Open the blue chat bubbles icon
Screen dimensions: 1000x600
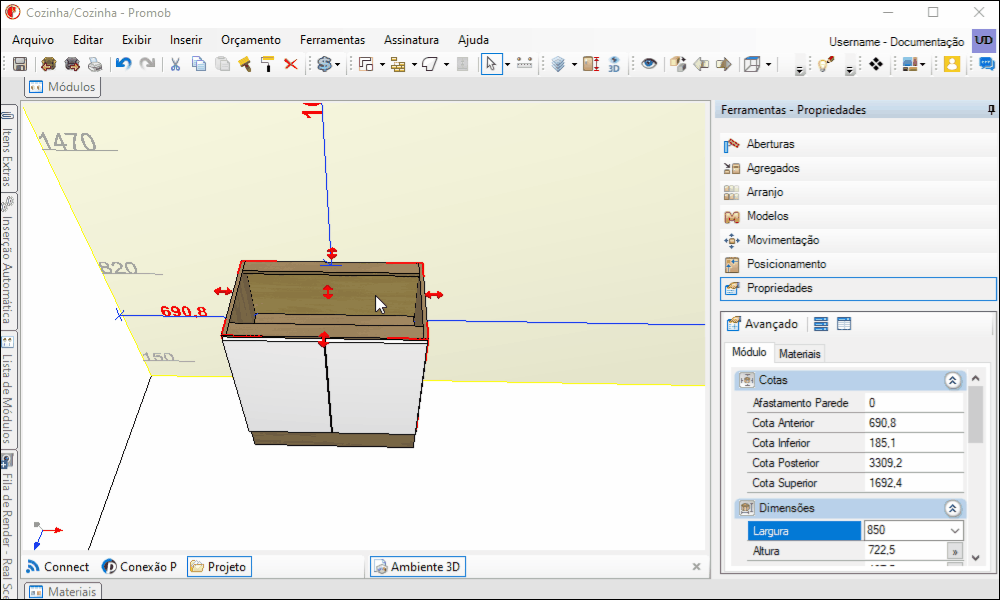(986, 64)
